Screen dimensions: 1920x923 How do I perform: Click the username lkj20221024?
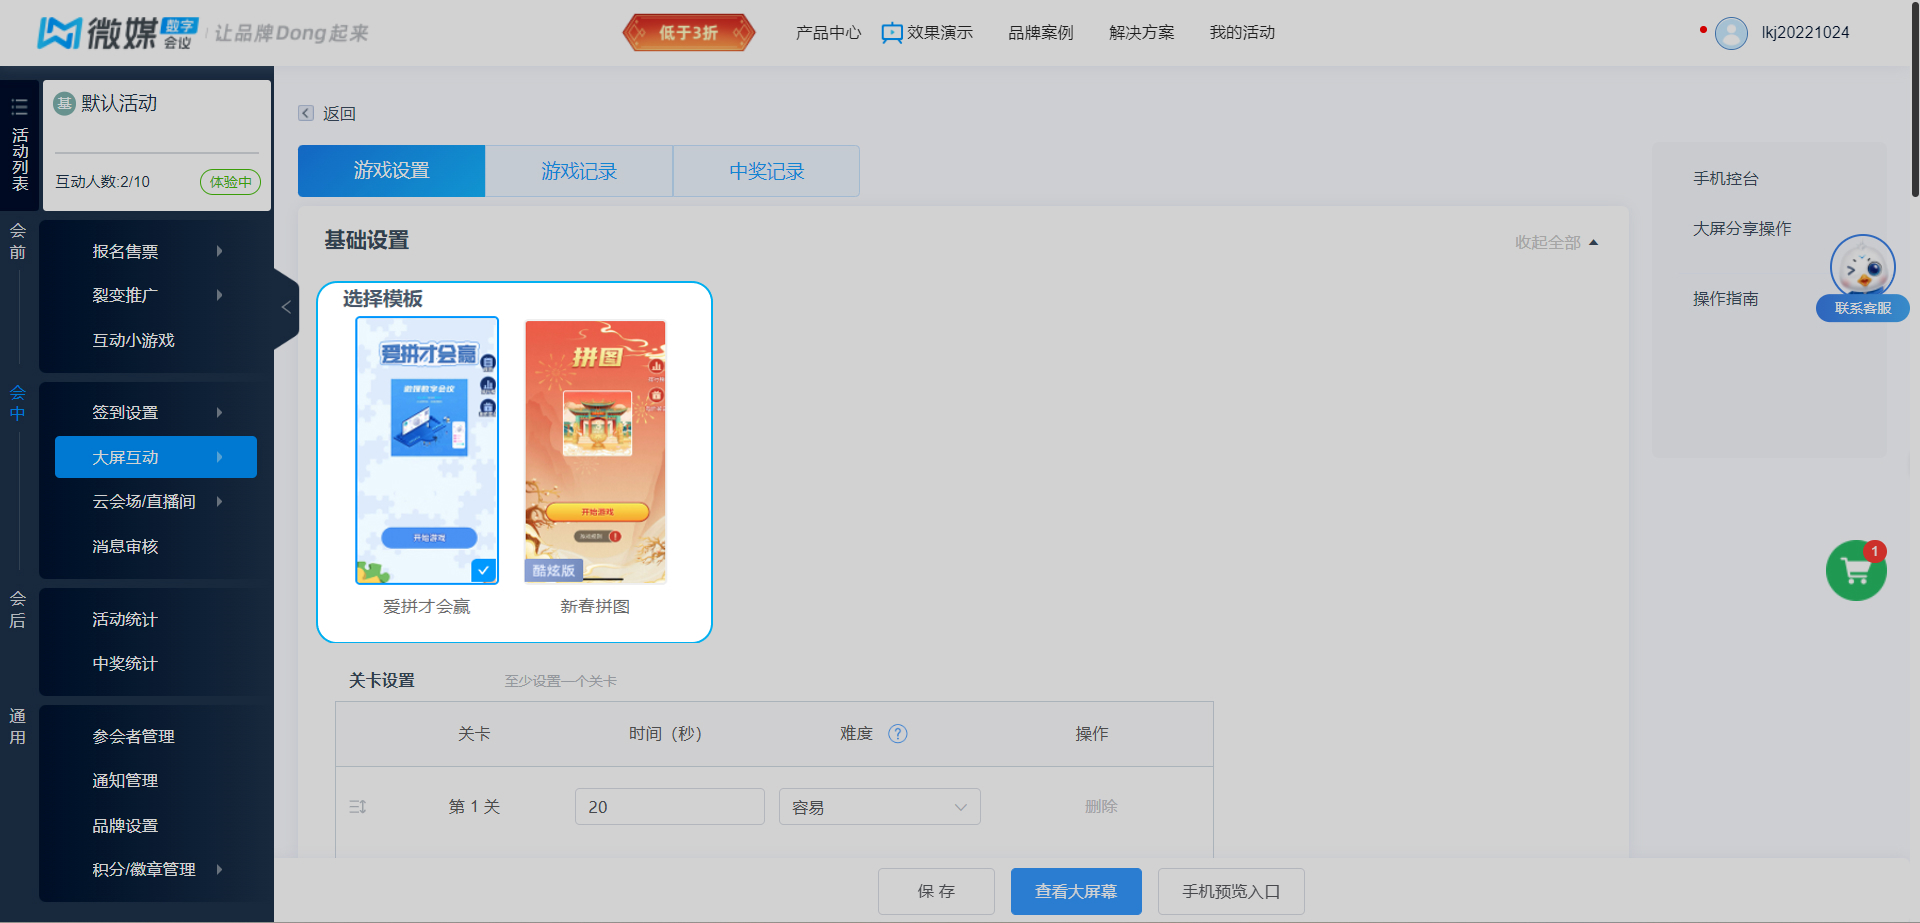tap(1805, 33)
